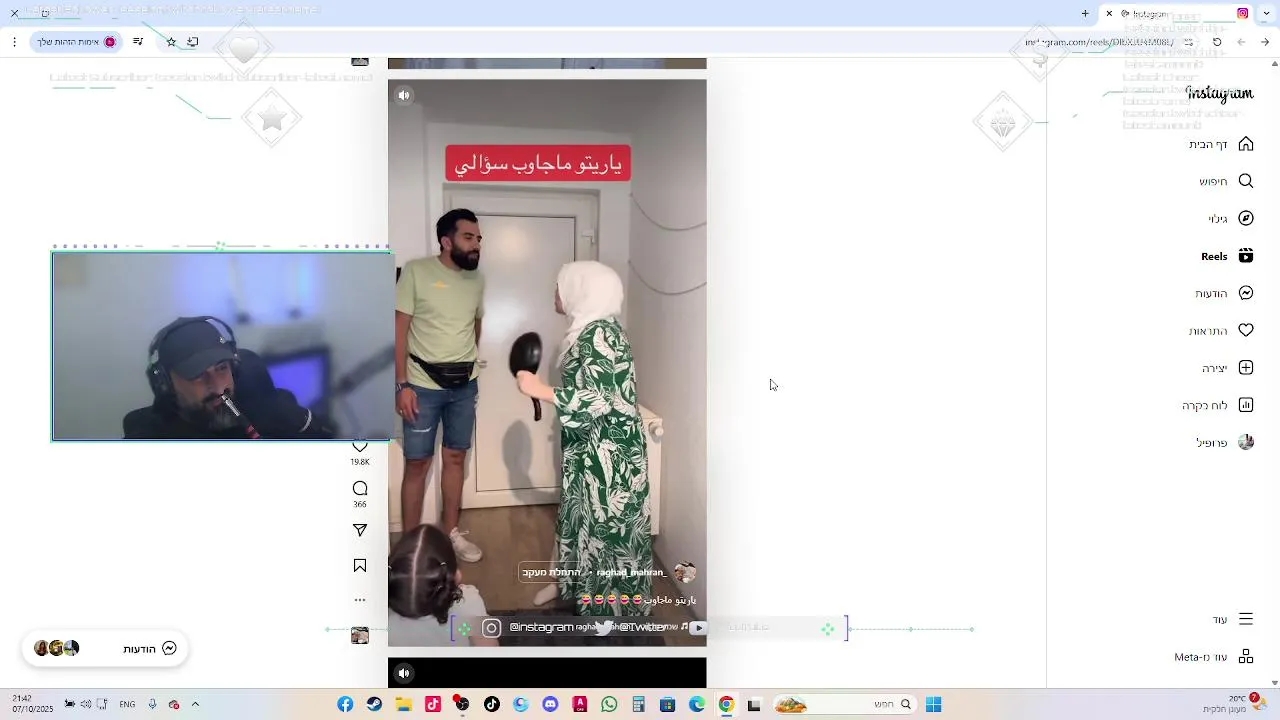Open the system volume tray icon
This screenshot has height=720, width=1280.
[85, 704]
